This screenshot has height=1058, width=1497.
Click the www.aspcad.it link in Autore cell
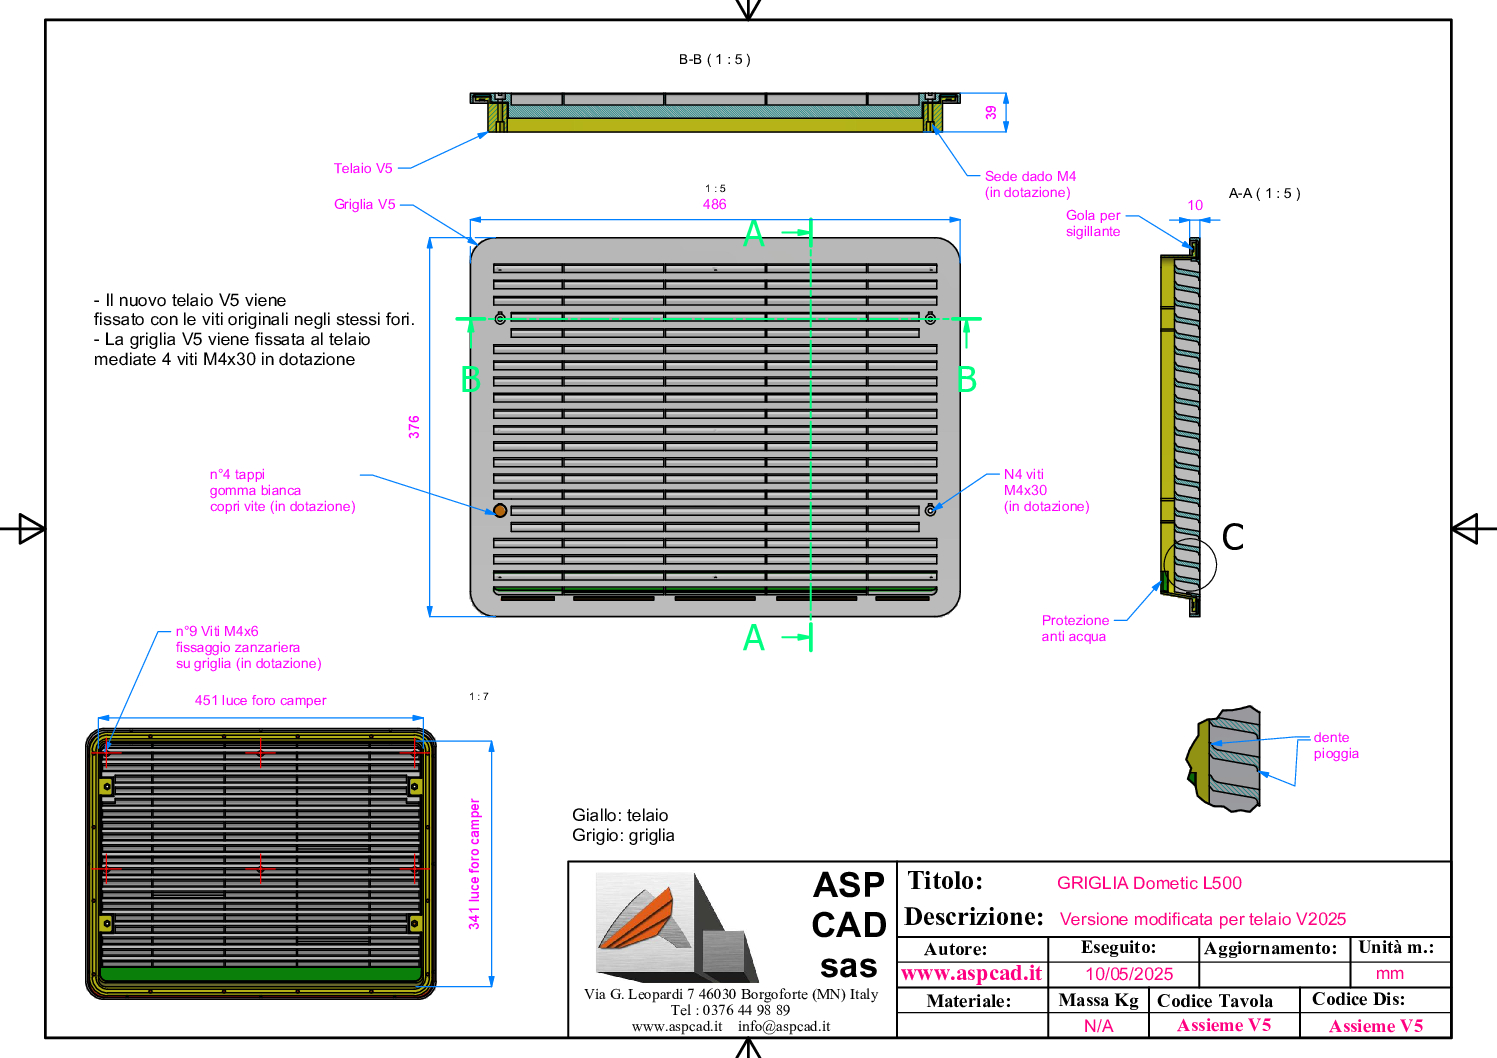tap(972, 973)
